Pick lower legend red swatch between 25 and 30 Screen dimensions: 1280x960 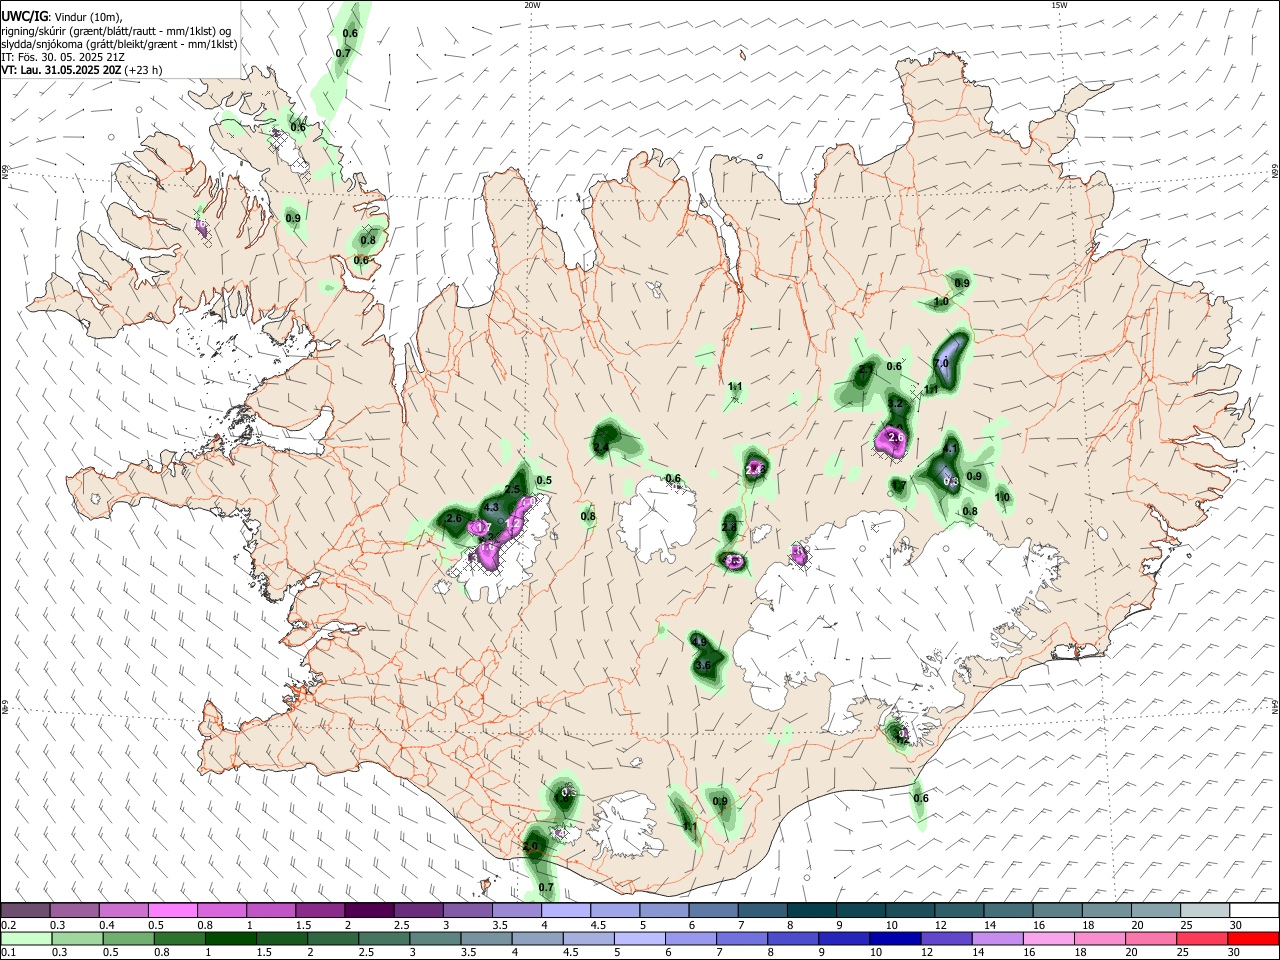pyautogui.click(x=1201, y=939)
